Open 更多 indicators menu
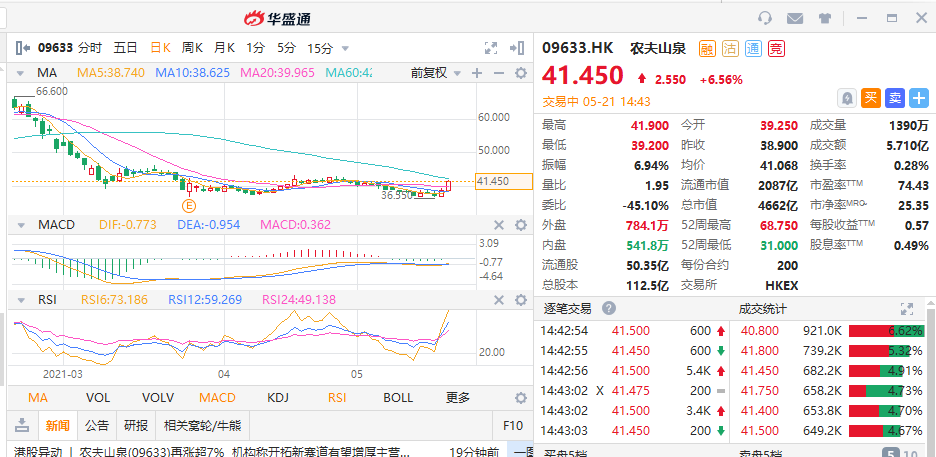This screenshot has width=936, height=457. (x=458, y=397)
